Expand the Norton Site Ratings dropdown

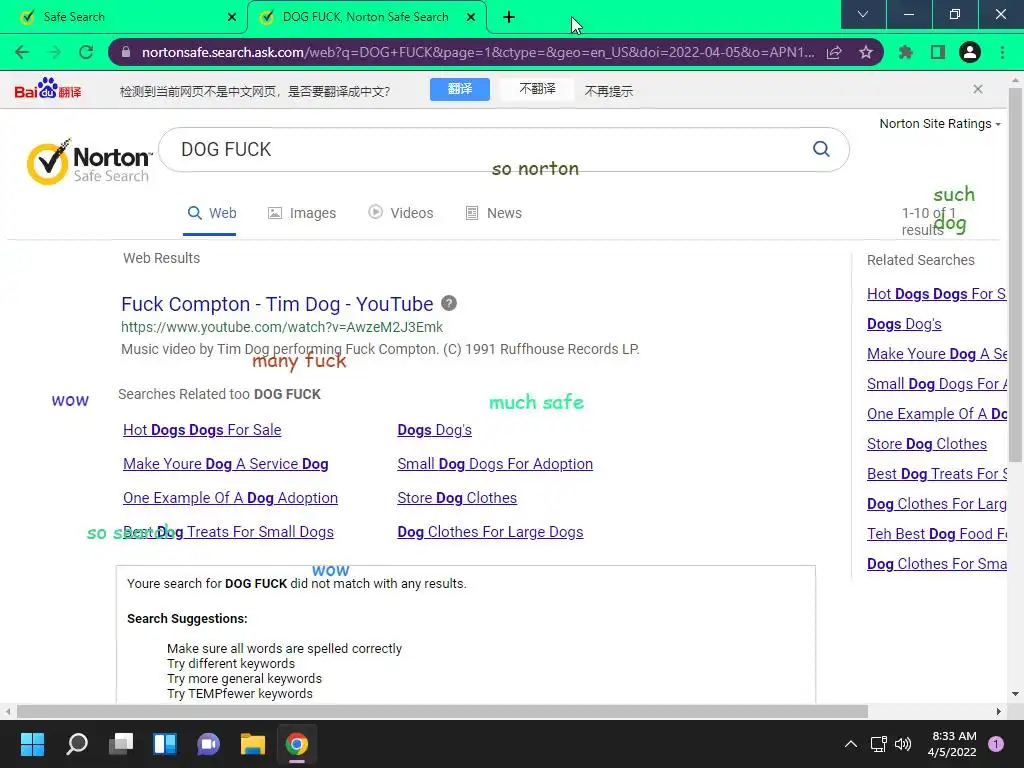(x=940, y=123)
